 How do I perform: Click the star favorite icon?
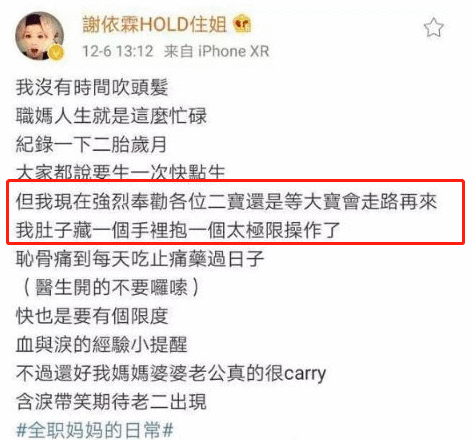(433, 28)
